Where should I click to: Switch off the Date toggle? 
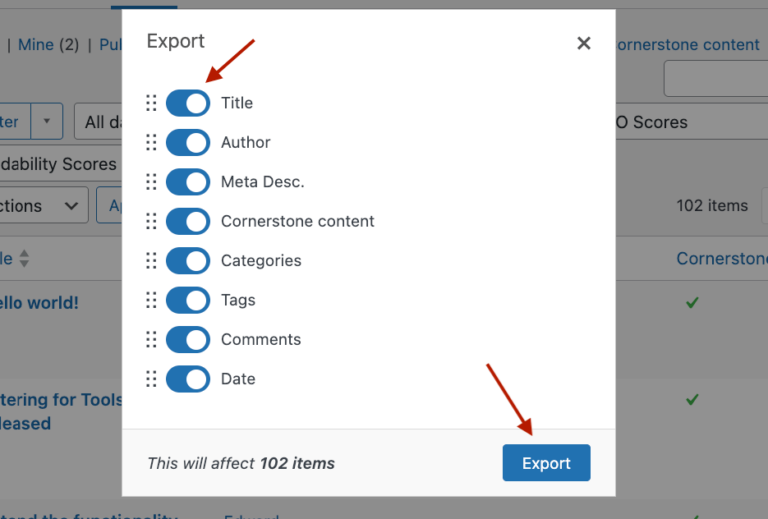[188, 379]
